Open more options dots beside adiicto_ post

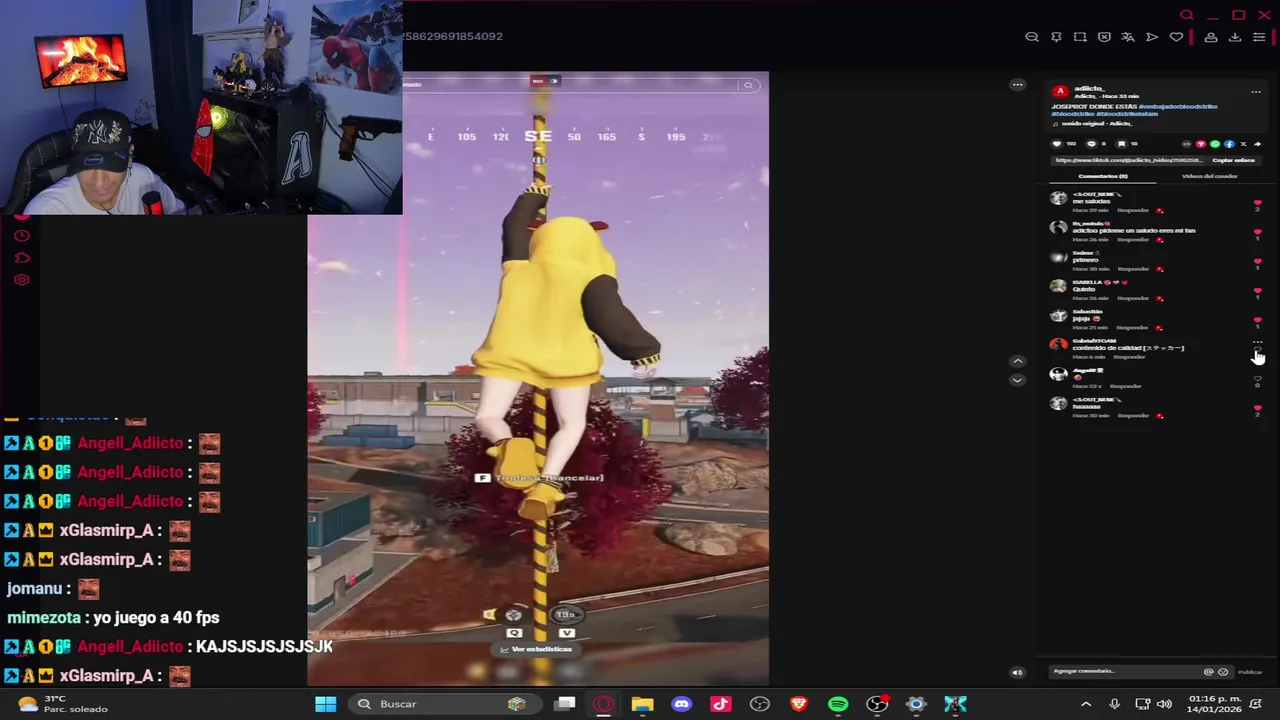(1256, 92)
